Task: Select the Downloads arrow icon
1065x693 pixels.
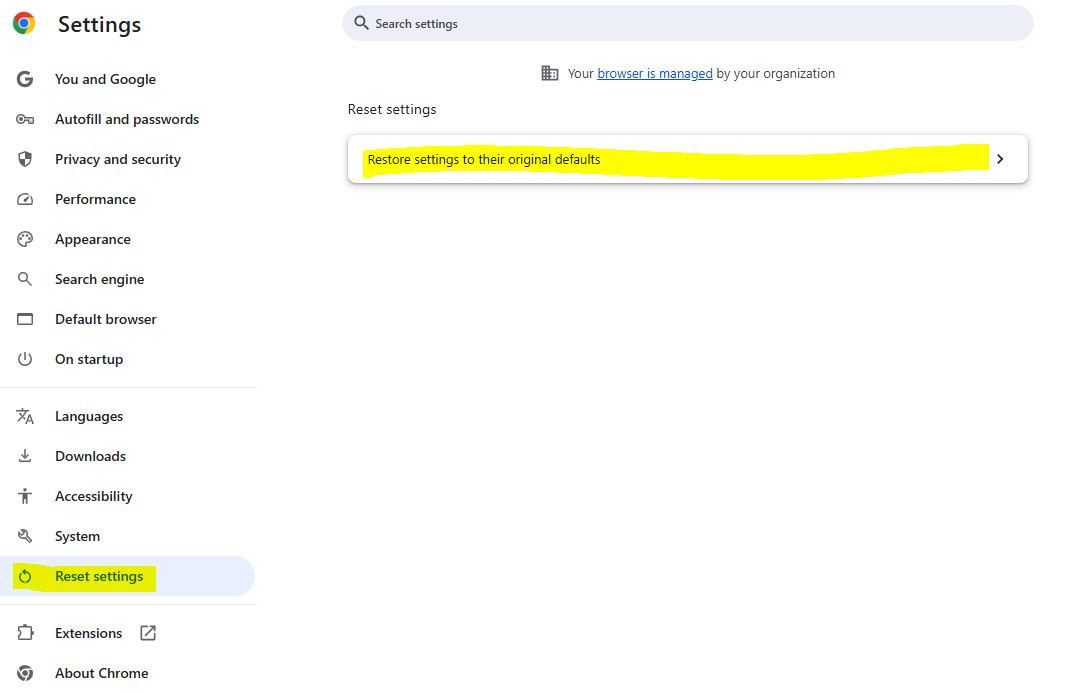Action: tap(24, 456)
